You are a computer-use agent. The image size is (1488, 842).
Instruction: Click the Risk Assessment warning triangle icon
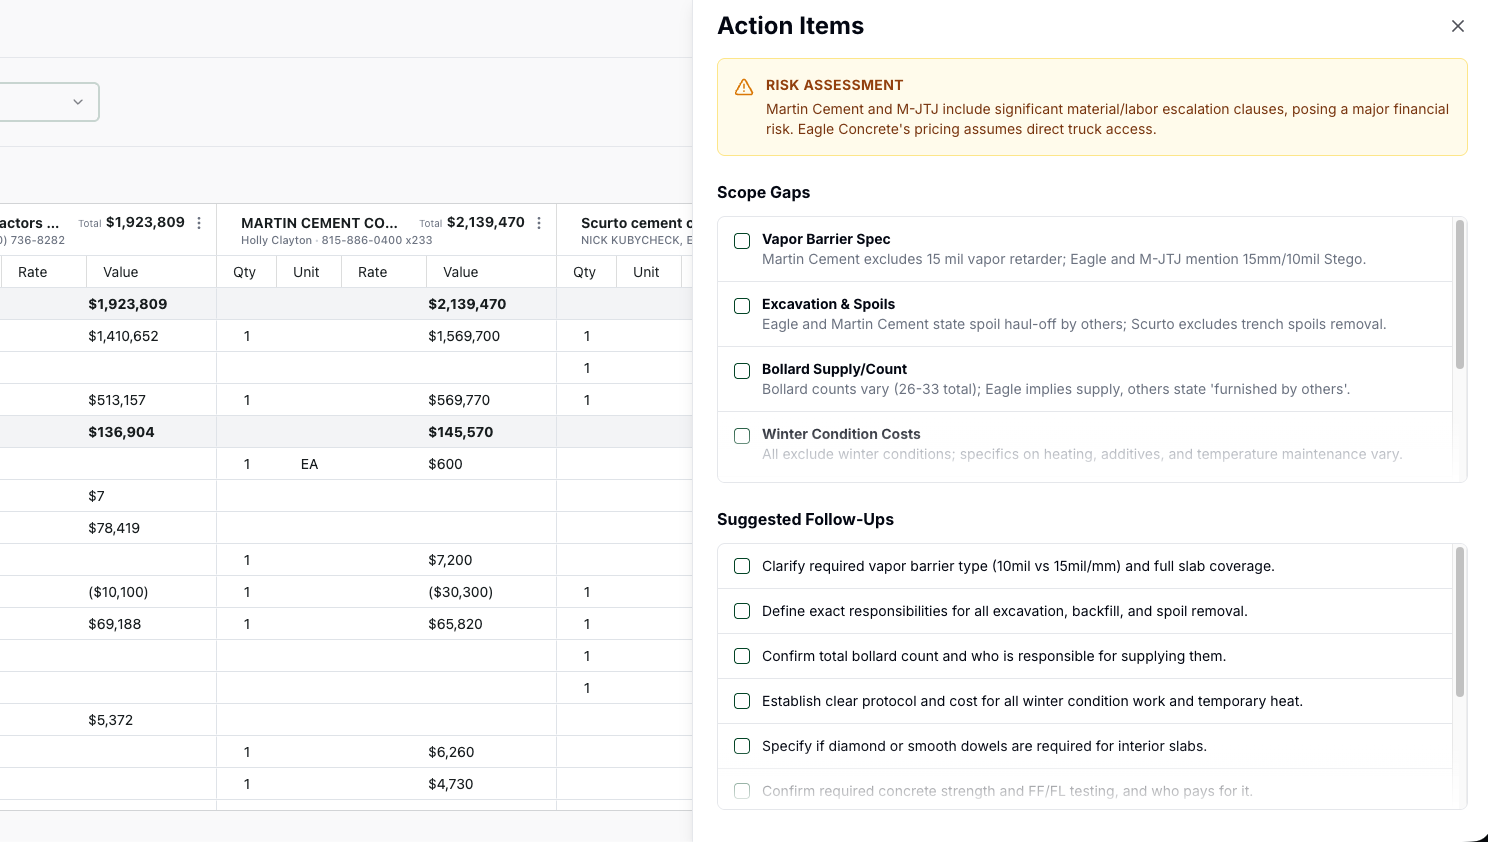coord(744,88)
